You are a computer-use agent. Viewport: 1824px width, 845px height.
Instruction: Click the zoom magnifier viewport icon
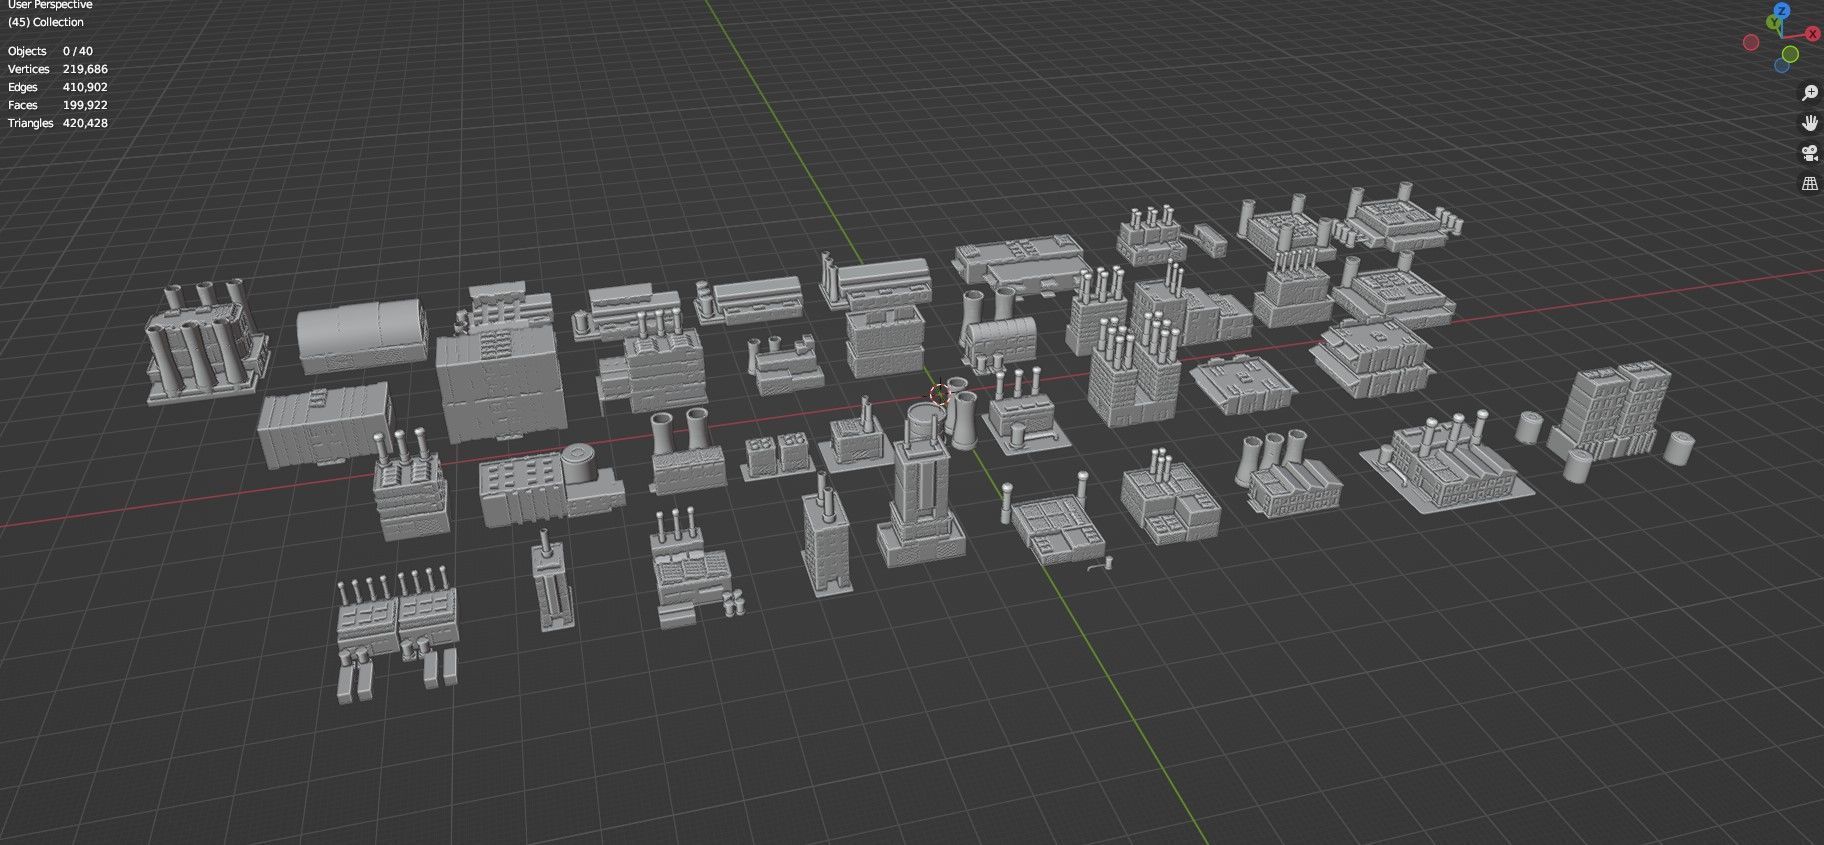click(x=1809, y=93)
